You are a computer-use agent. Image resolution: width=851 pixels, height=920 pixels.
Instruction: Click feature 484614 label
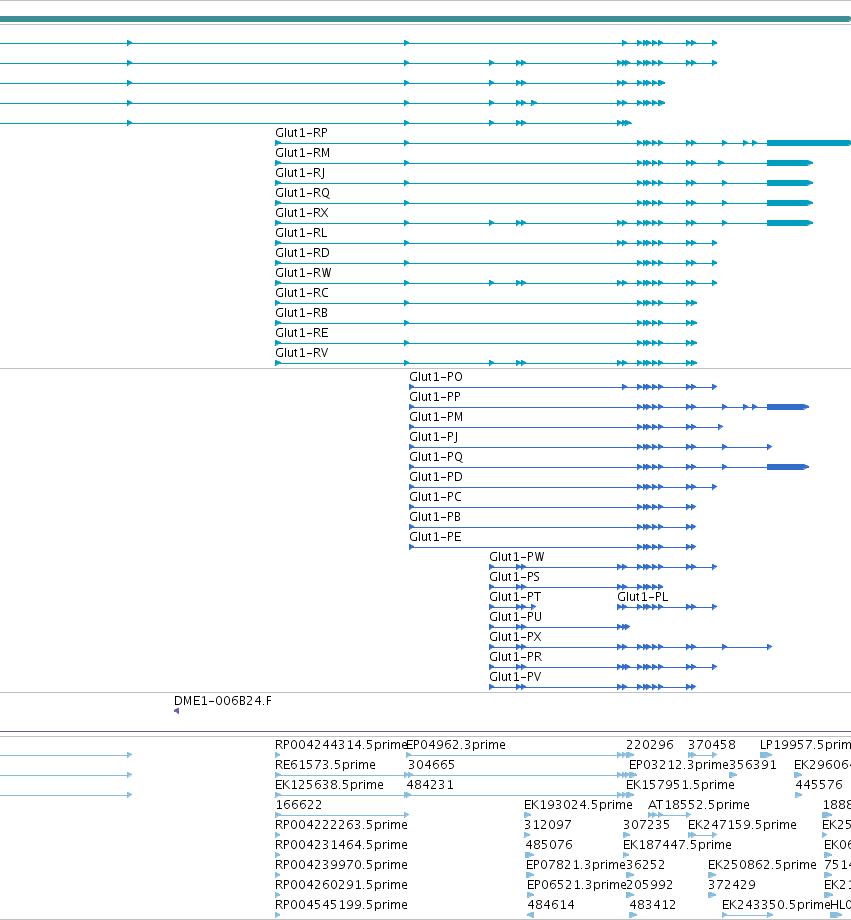551,904
